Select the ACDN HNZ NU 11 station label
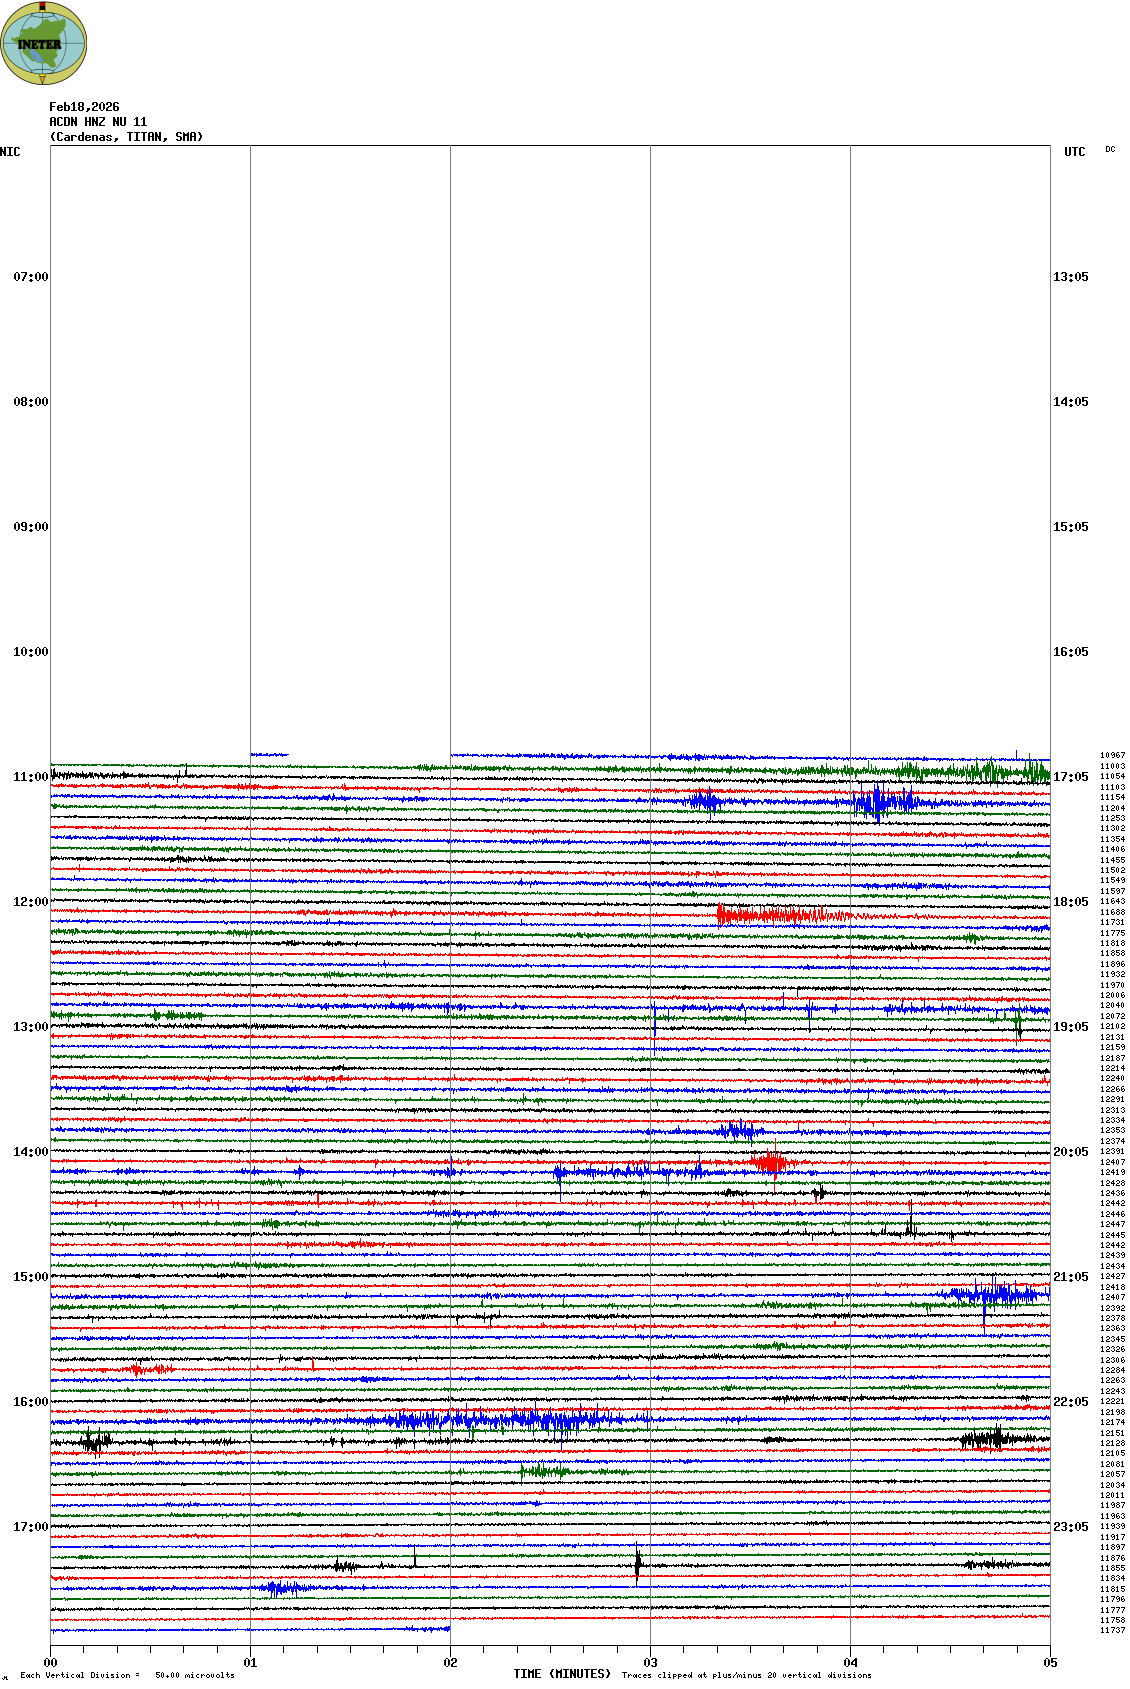1130x1689 pixels. pos(98,122)
